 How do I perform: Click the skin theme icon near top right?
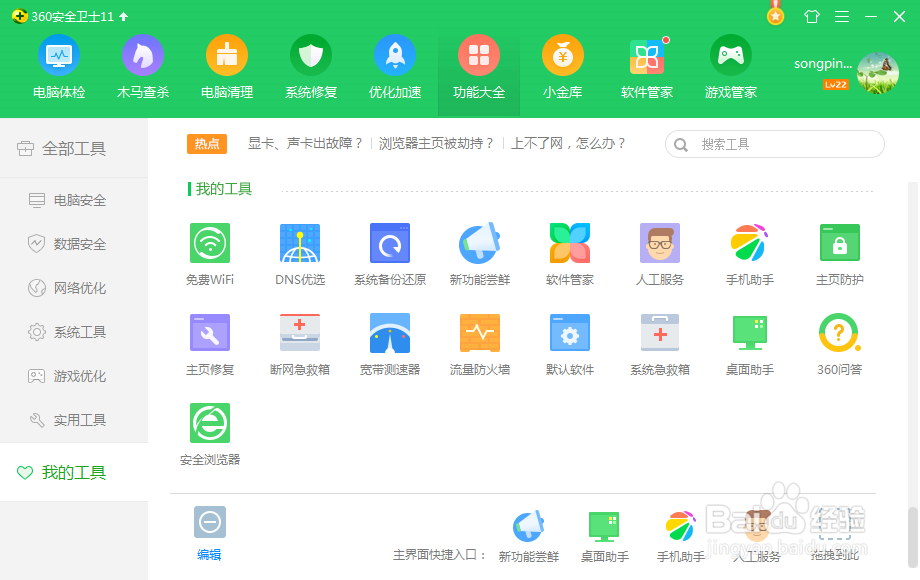pos(811,16)
